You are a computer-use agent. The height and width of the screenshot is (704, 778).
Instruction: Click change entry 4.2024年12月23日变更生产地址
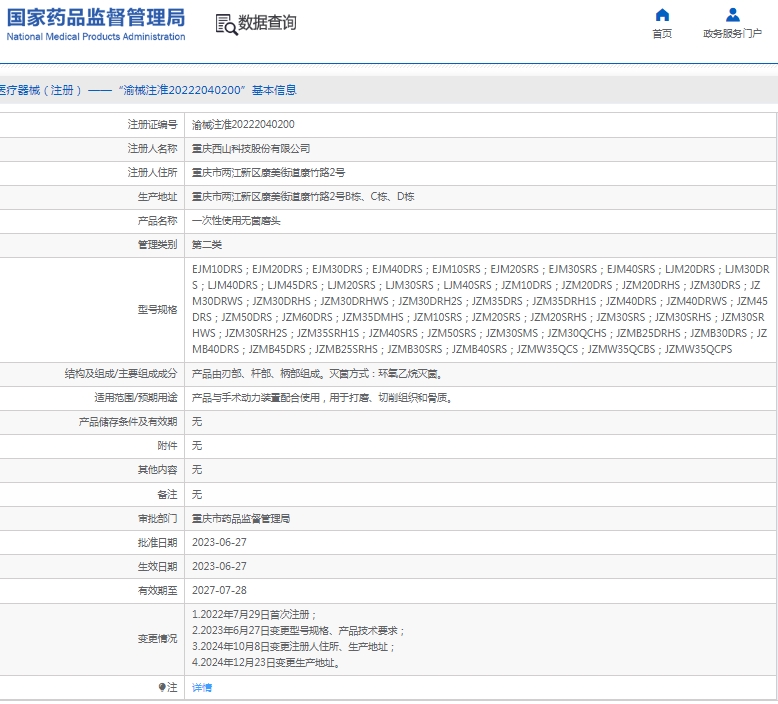pyautogui.click(x=266, y=662)
